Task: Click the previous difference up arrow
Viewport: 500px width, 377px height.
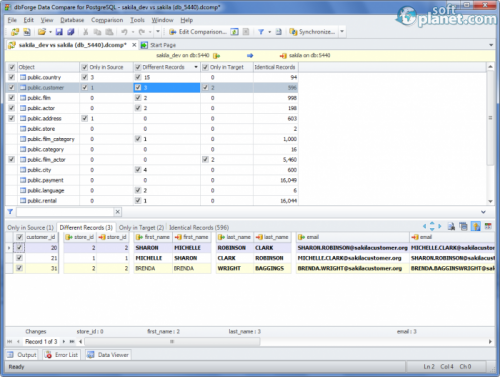Action: point(432,223)
